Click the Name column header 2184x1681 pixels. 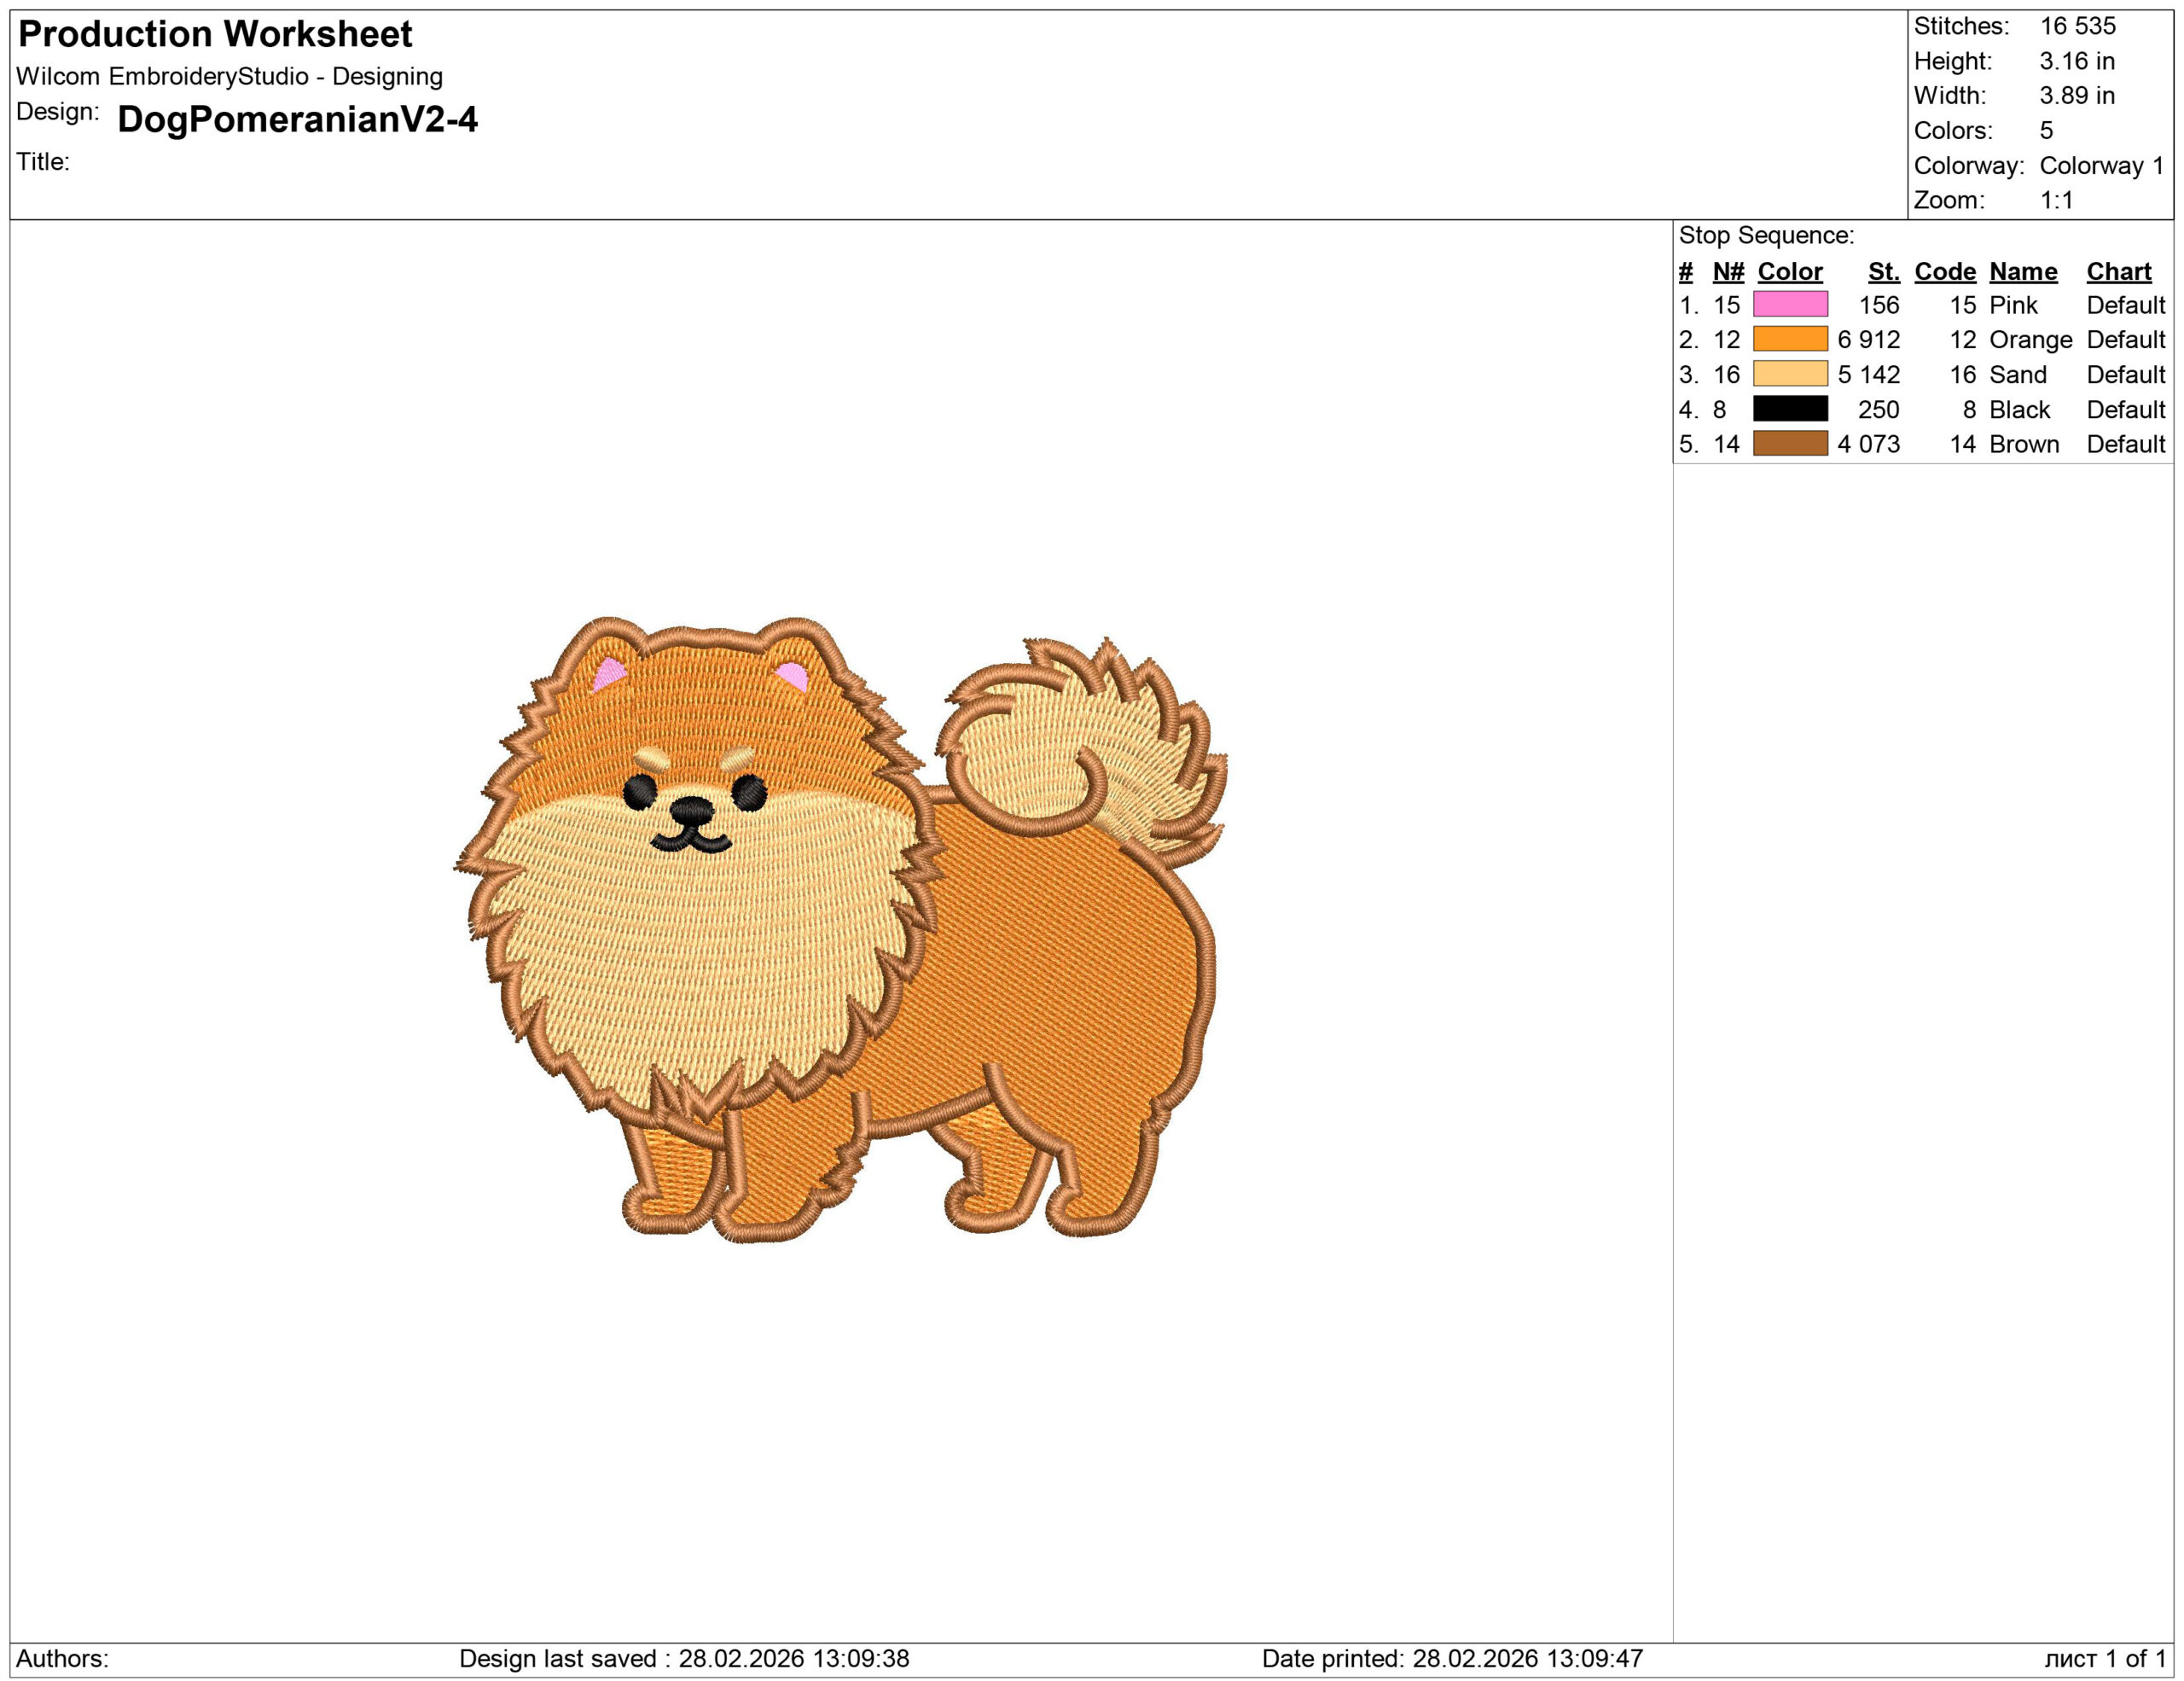(x=2022, y=272)
